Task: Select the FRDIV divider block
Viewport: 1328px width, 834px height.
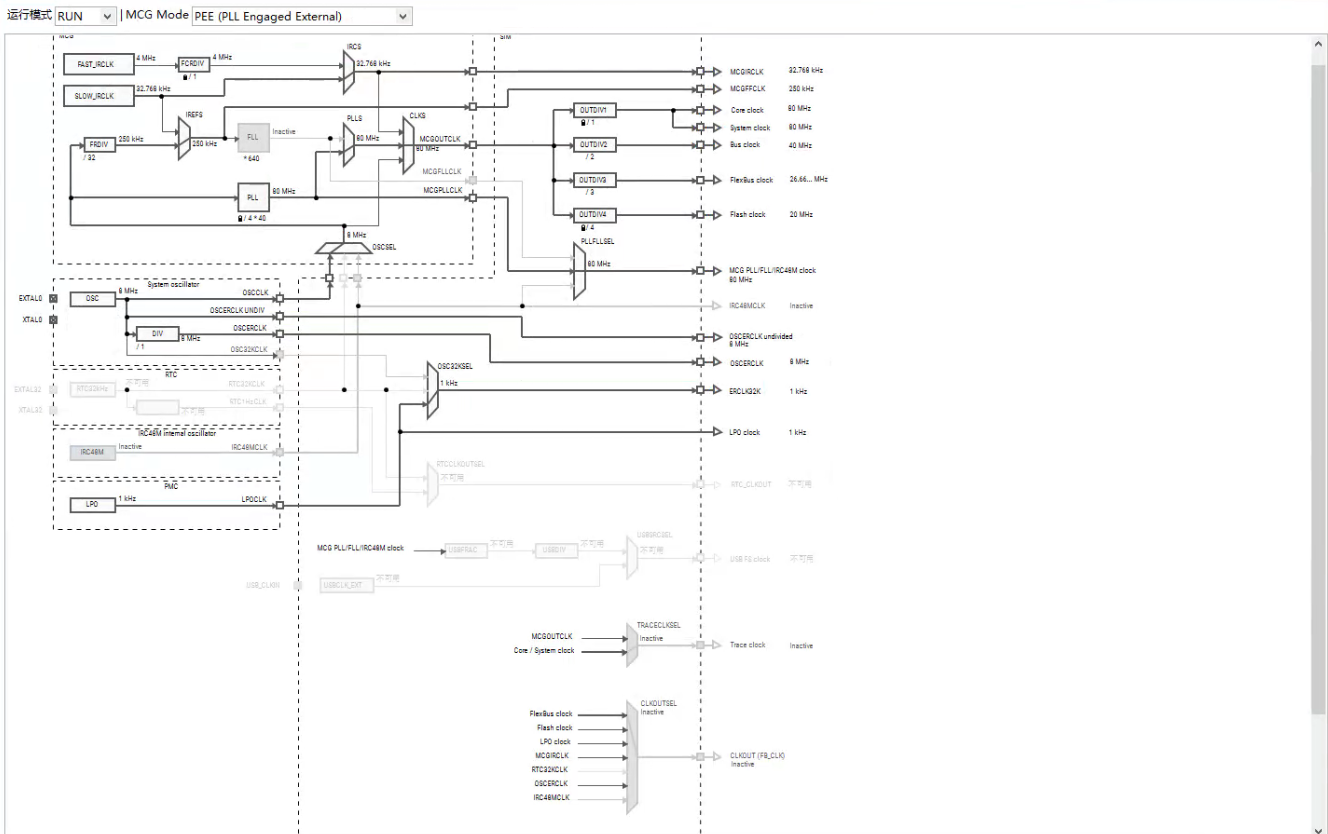Action: point(100,145)
